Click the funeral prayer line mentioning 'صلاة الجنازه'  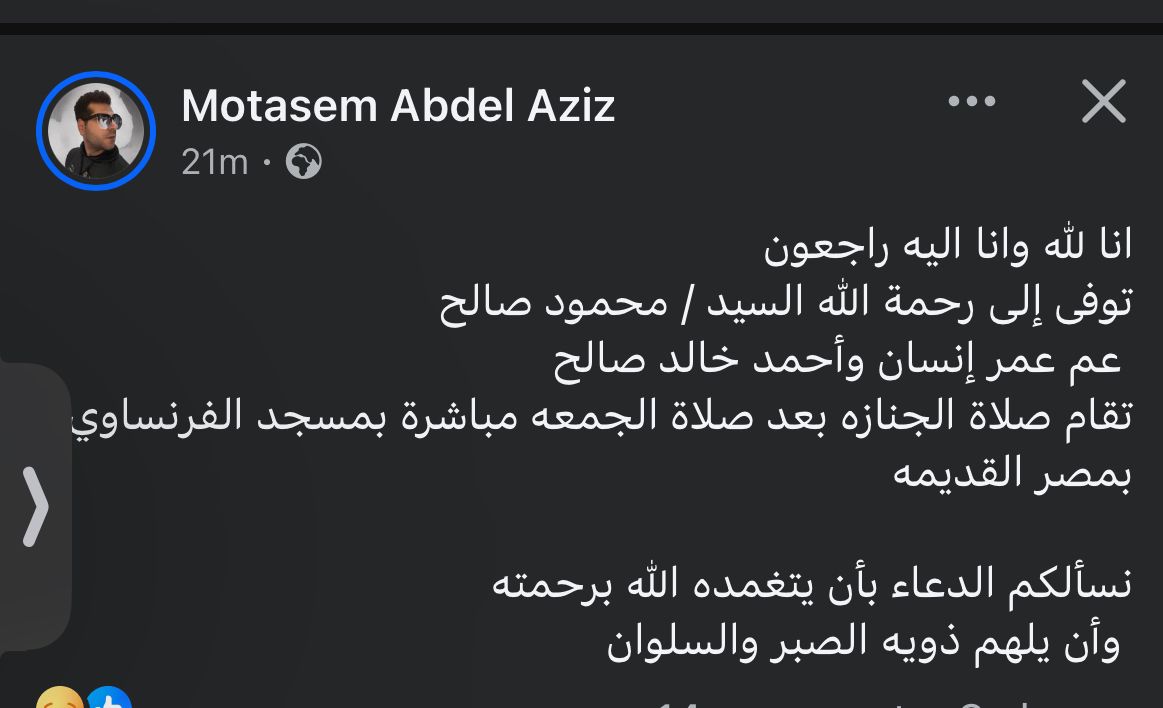(x=600, y=417)
